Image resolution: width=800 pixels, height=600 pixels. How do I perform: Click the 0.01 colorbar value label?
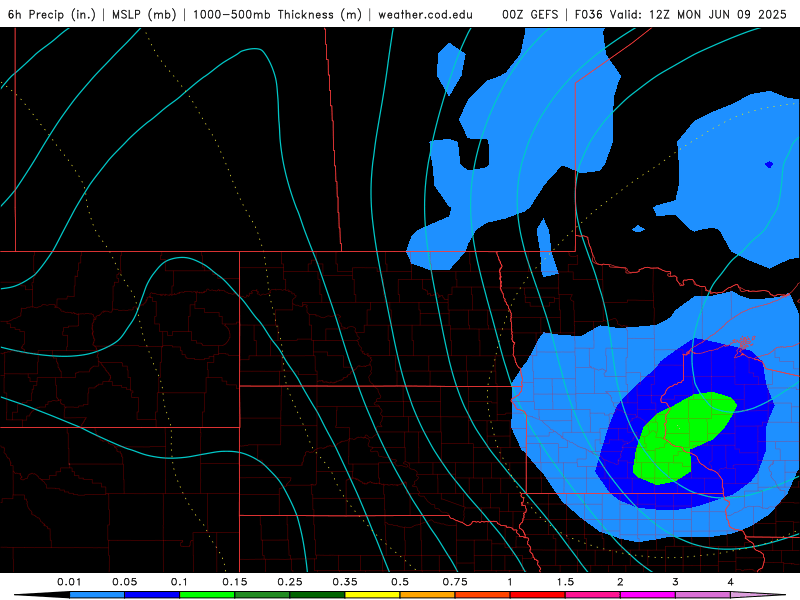coord(69,582)
